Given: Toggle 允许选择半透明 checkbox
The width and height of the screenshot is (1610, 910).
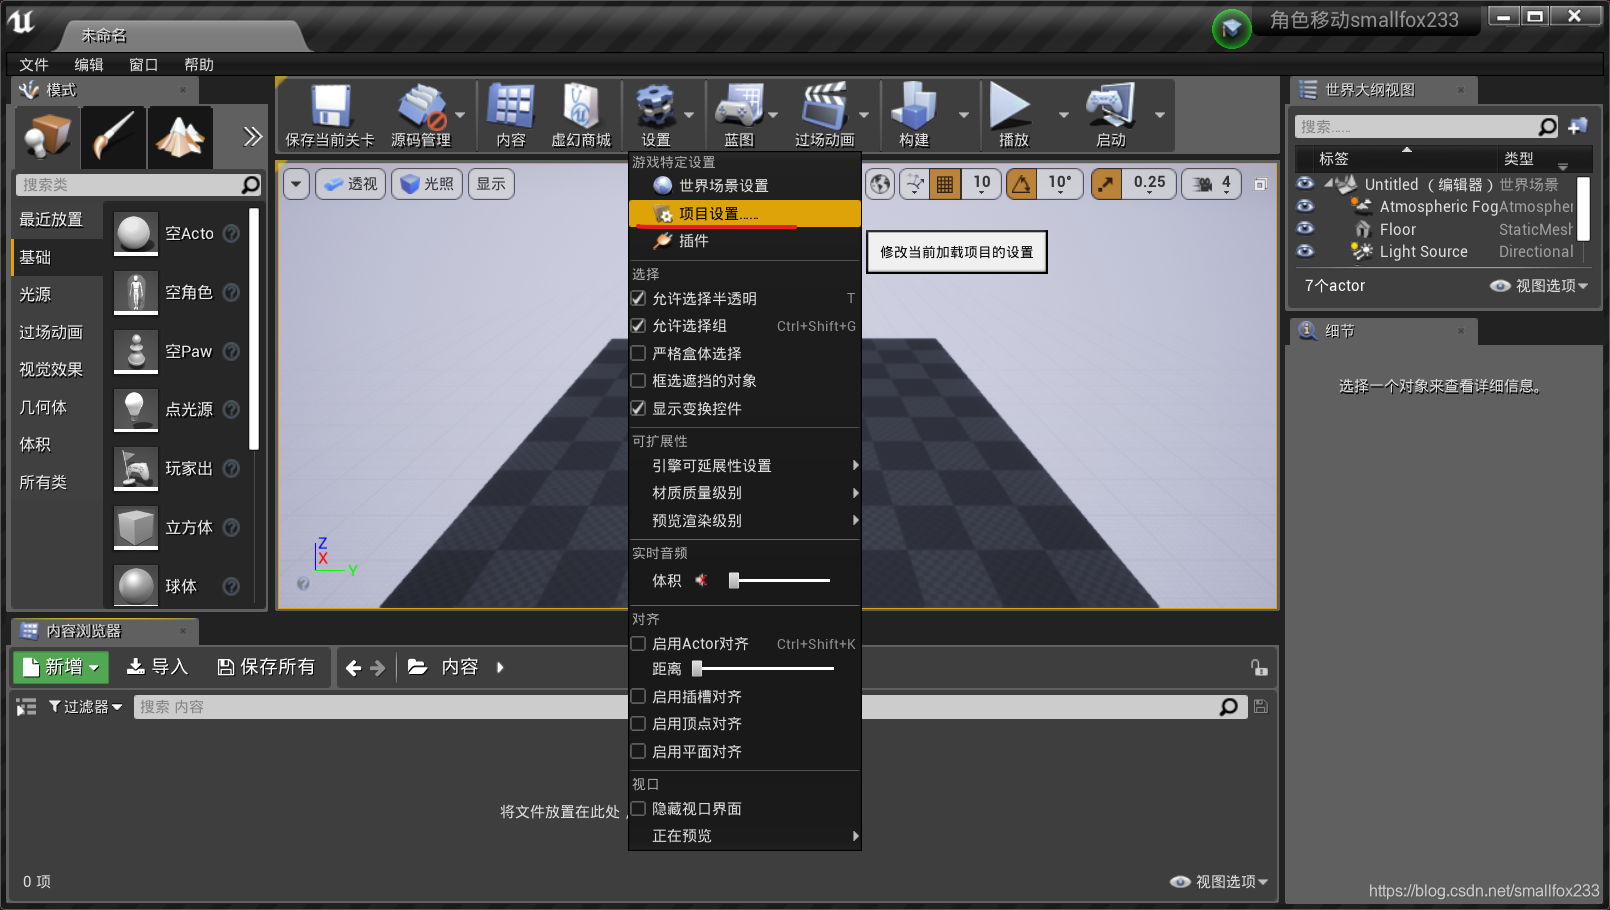Looking at the screenshot, I should pos(638,298).
